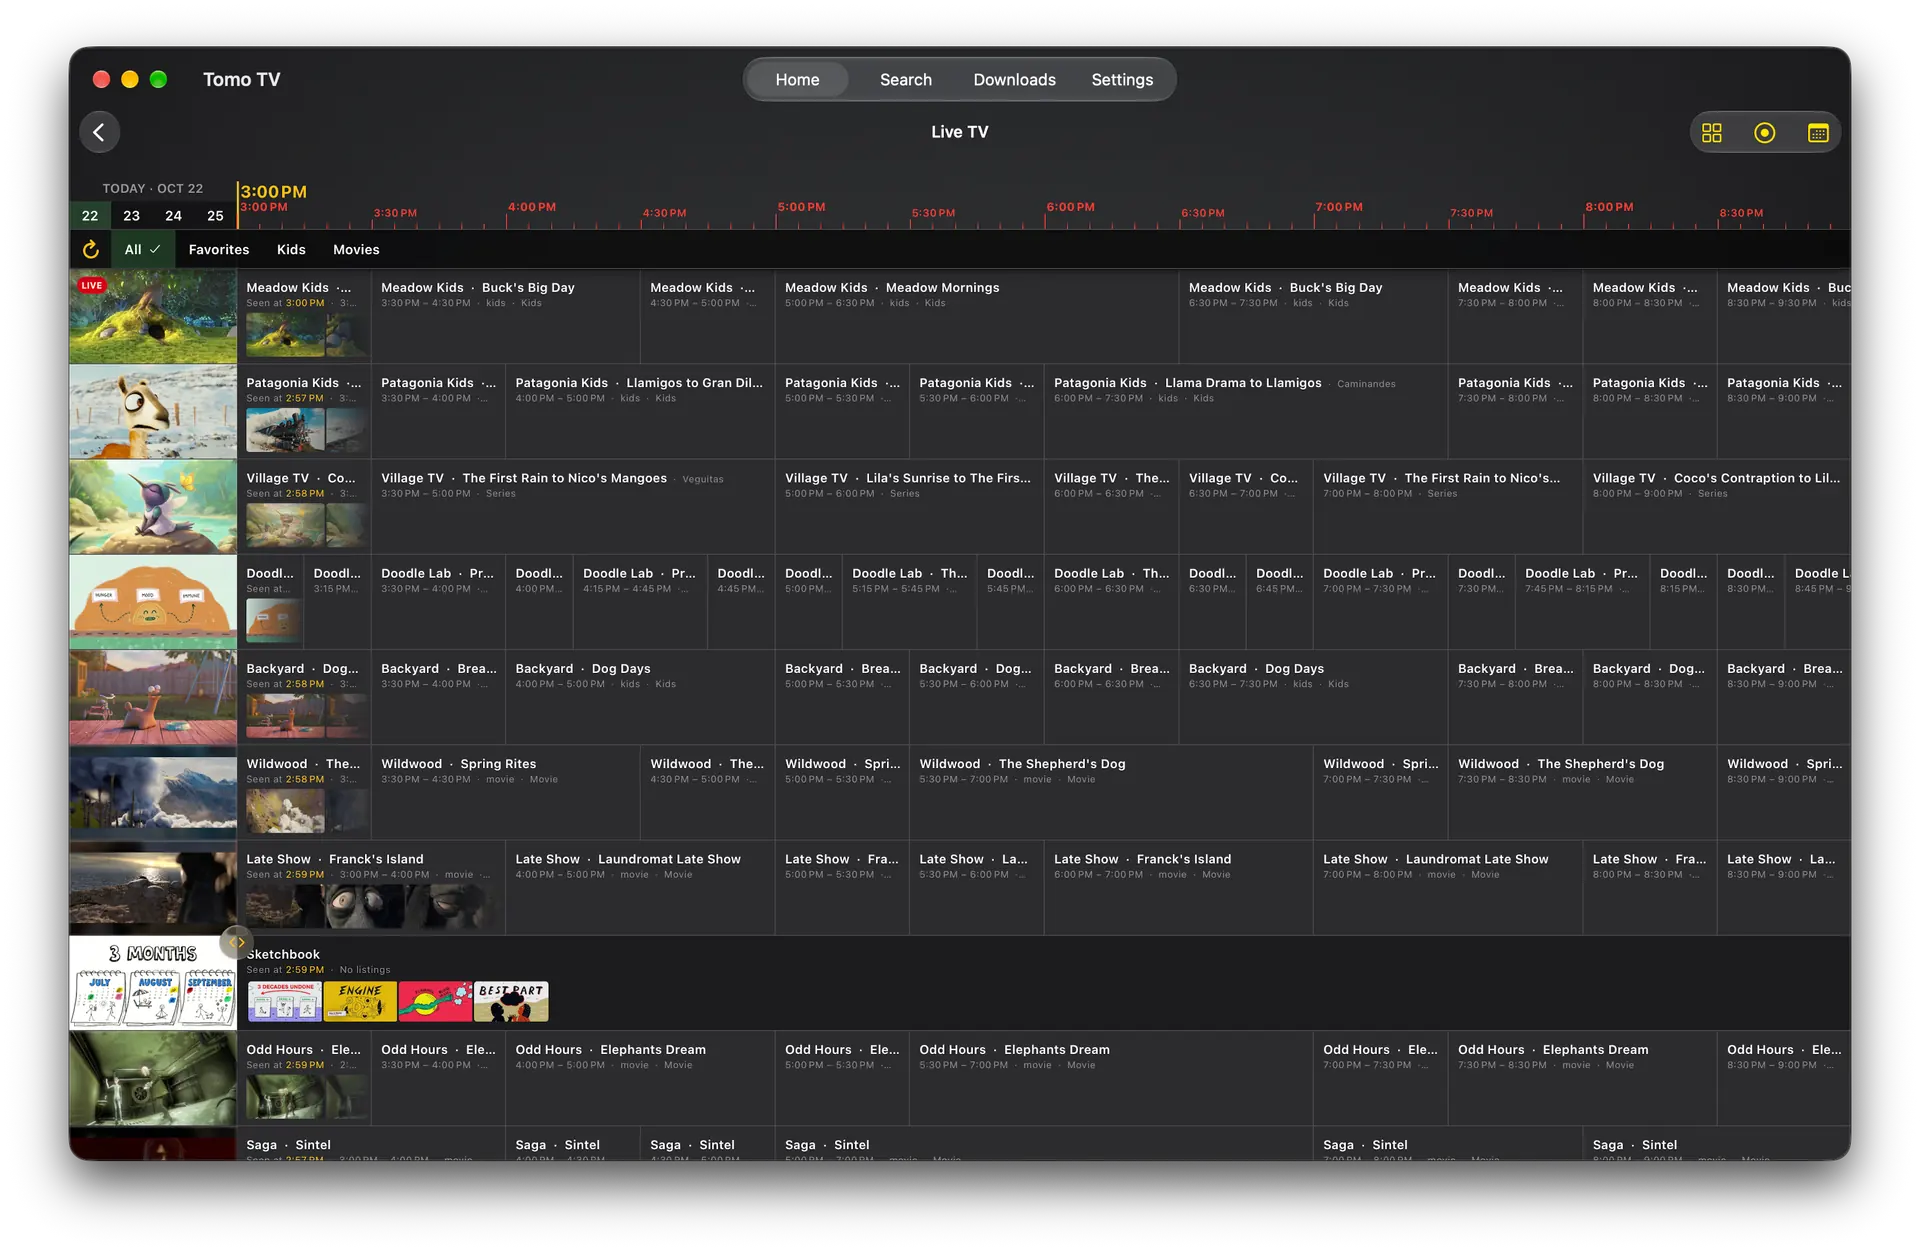The width and height of the screenshot is (1920, 1252).
Task: Go to the Downloads tab
Action: coord(1014,80)
